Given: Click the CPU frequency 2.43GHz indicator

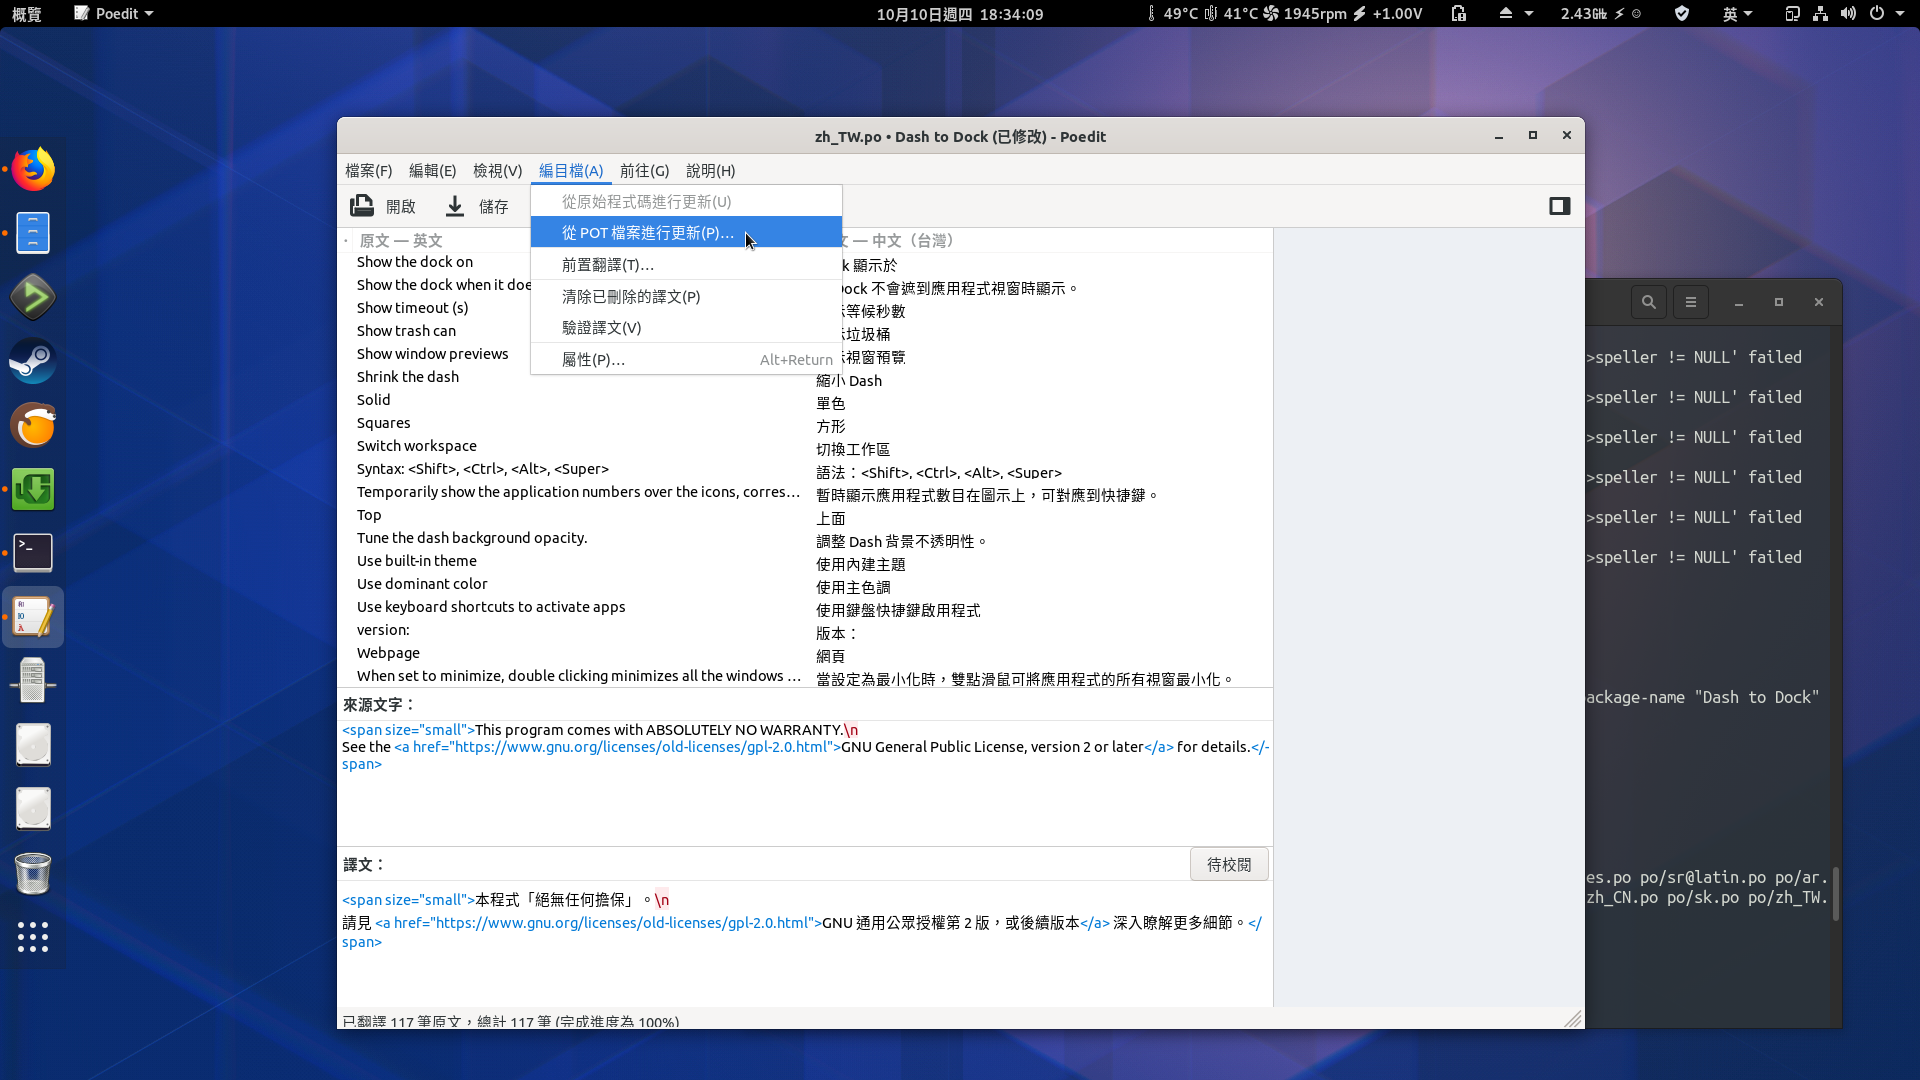Looking at the screenshot, I should [x=1600, y=14].
